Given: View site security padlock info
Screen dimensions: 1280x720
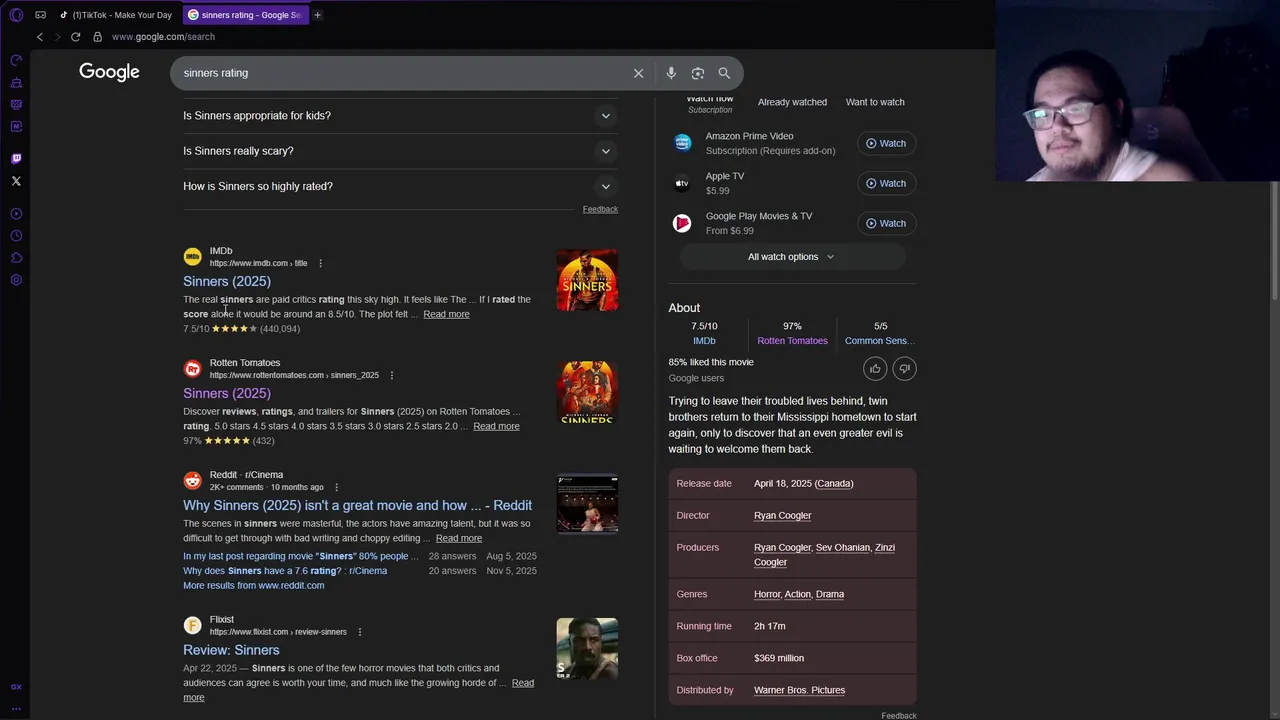Looking at the screenshot, I should pyautogui.click(x=97, y=37).
